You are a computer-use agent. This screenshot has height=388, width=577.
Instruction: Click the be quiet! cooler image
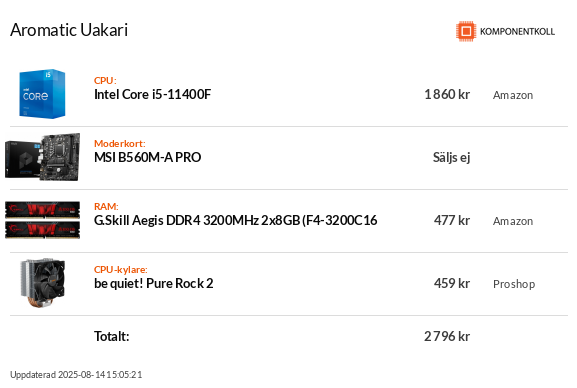pos(42,283)
